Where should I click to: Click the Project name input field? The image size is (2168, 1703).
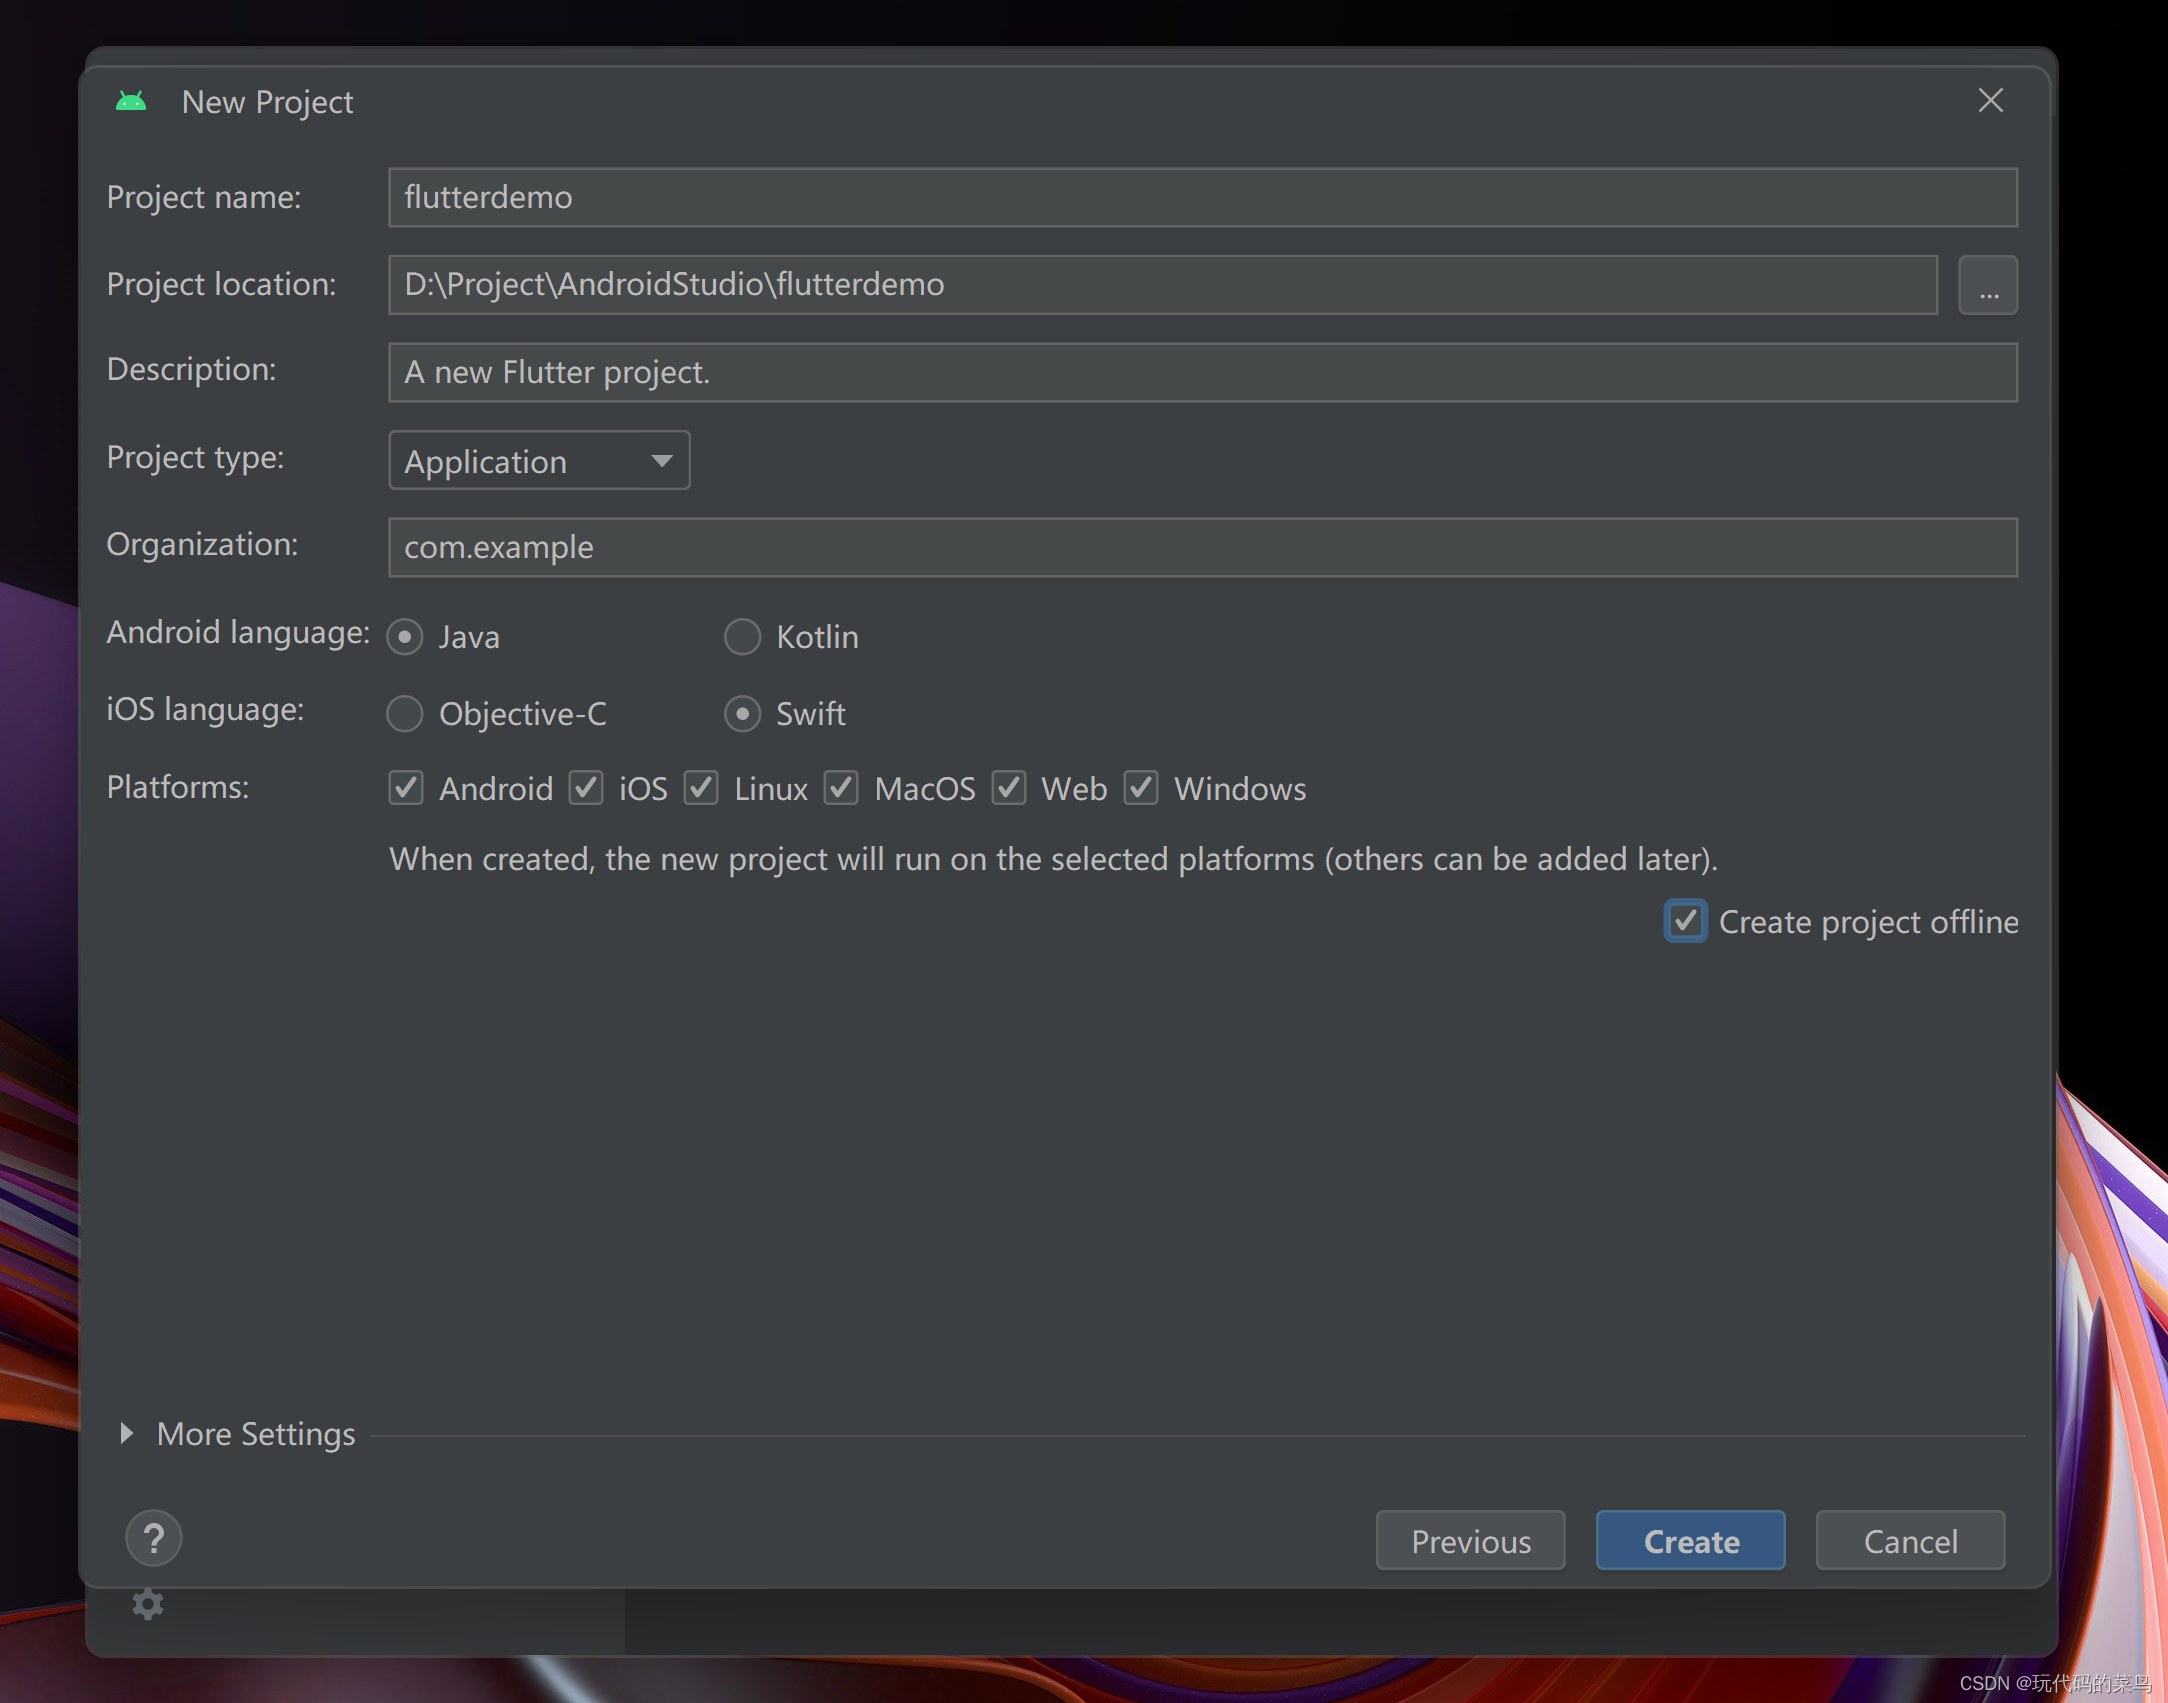pyautogui.click(x=1202, y=198)
